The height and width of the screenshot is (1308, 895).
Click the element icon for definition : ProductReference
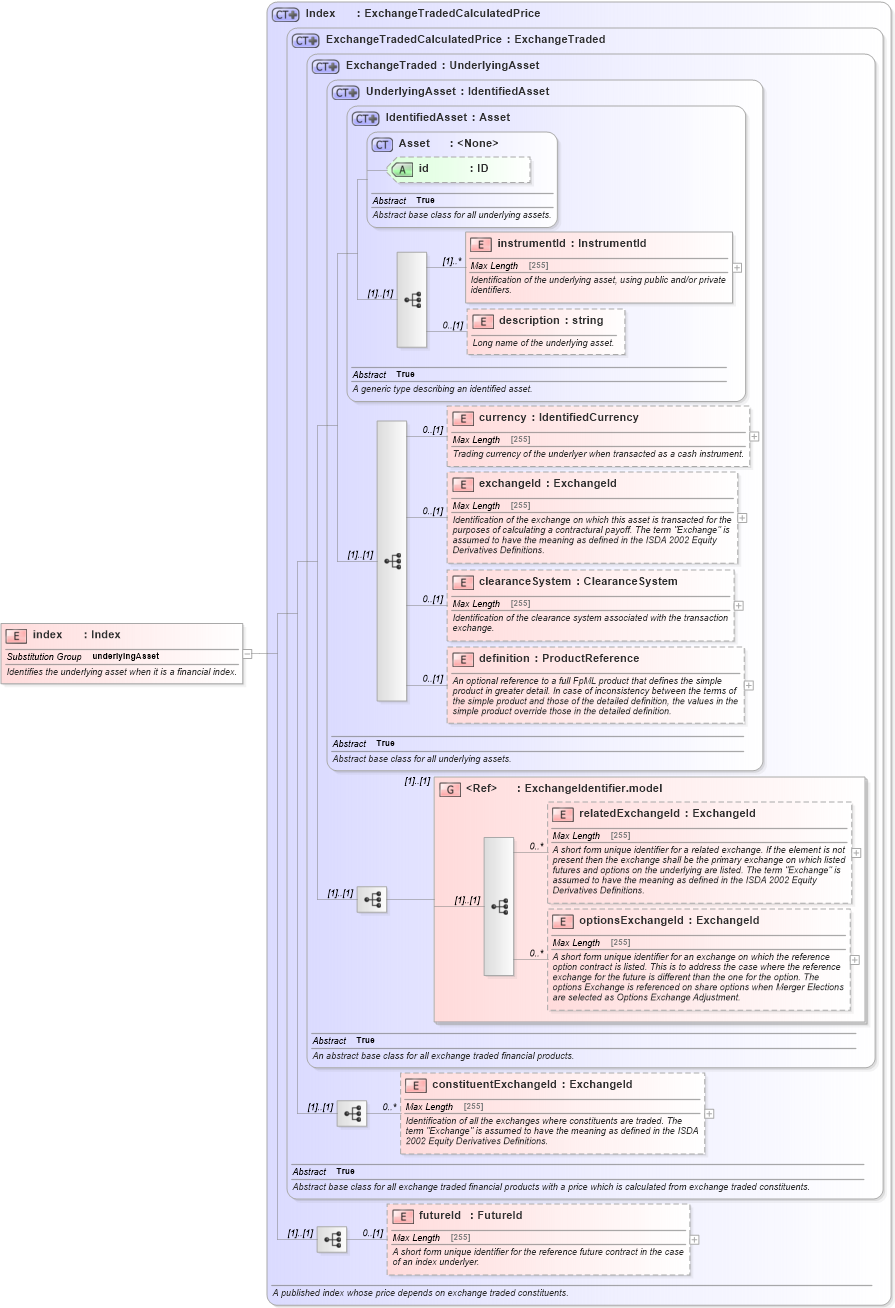pyautogui.click(x=463, y=659)
